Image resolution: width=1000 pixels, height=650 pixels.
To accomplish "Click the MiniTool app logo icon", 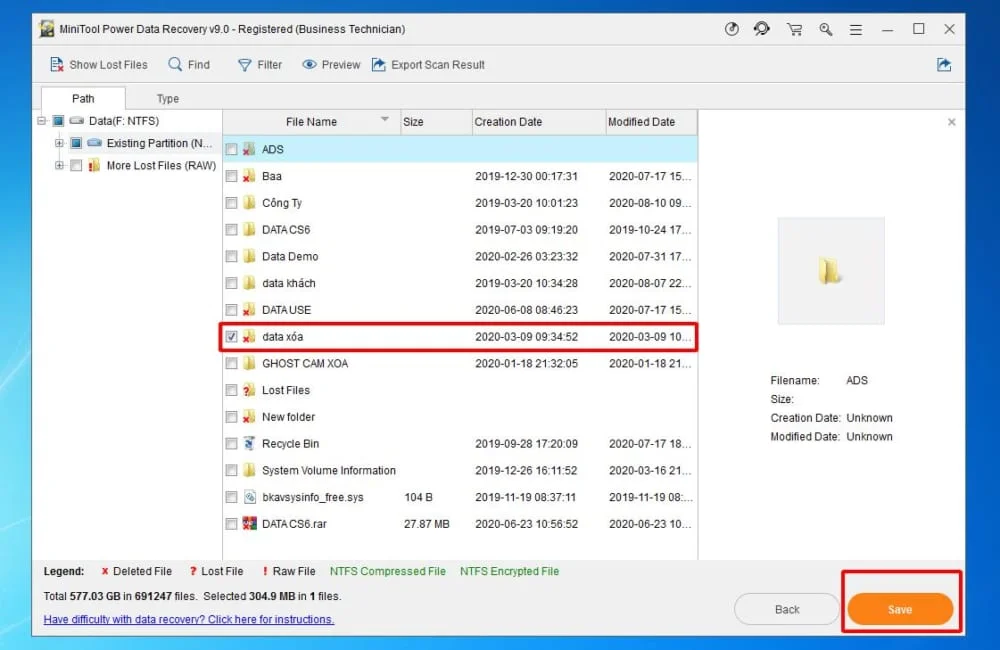I will coord(47,29).
